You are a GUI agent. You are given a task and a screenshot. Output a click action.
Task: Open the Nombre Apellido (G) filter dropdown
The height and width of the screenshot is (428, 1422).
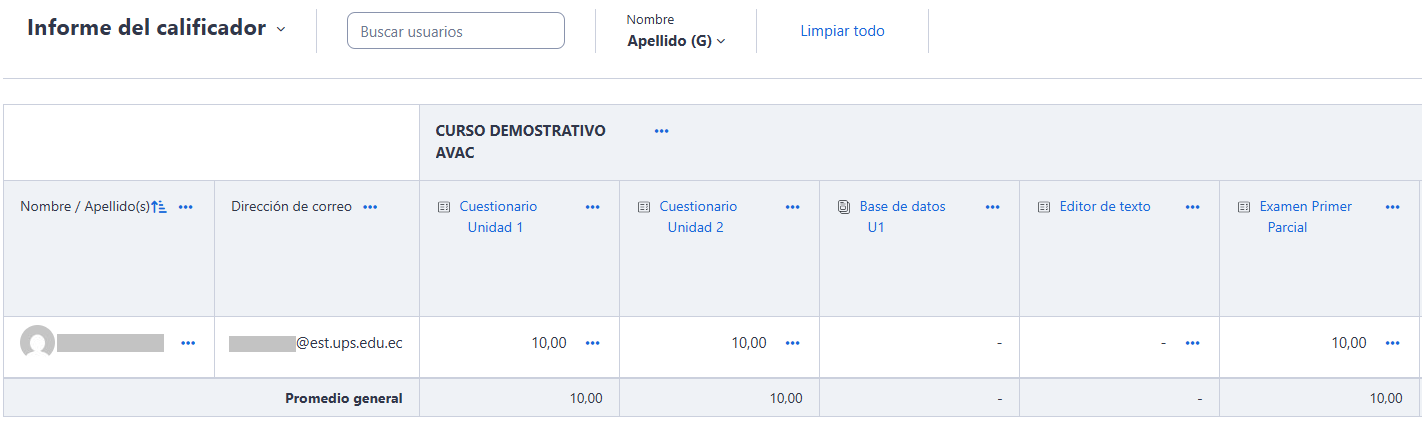coord(676,41)
